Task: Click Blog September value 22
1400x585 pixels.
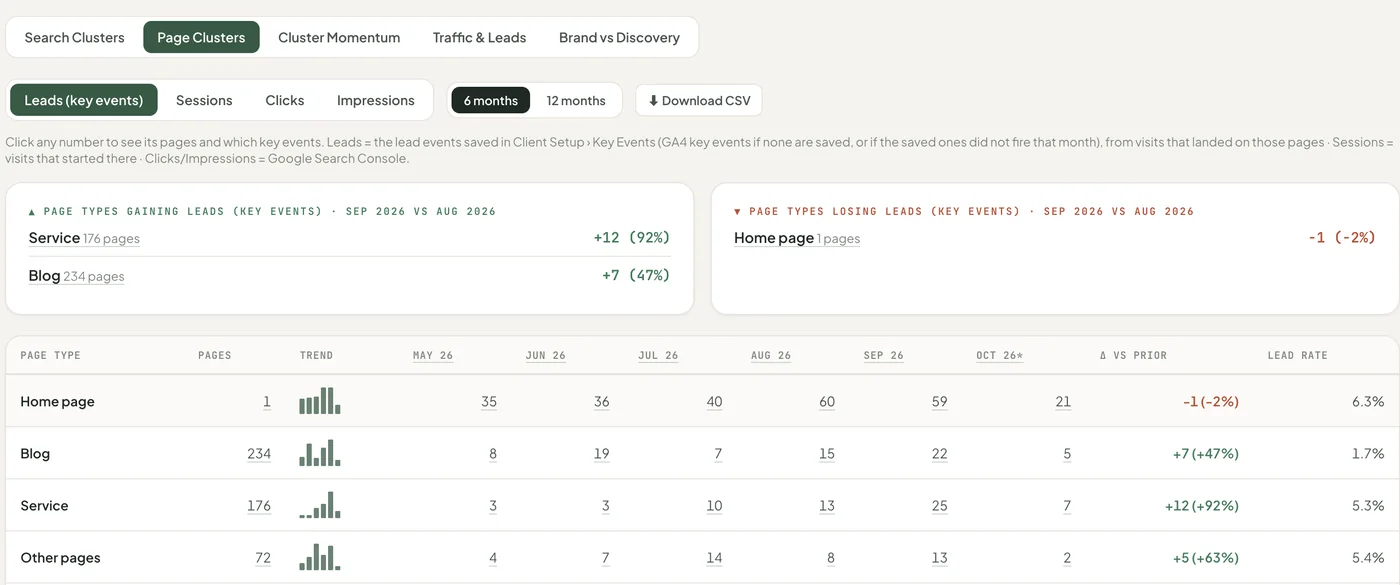Action: click(x=939, y=454)
